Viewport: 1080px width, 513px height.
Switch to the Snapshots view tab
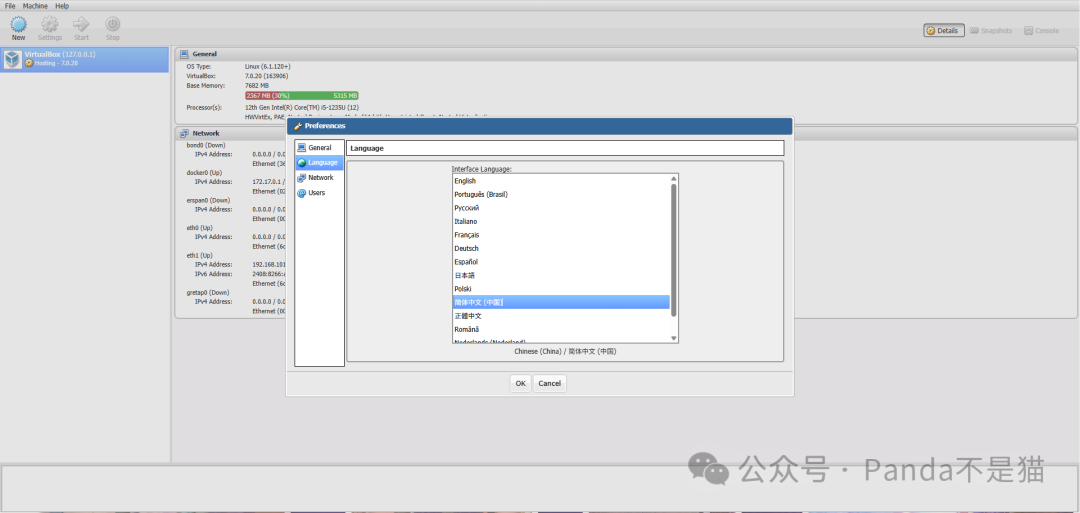point(991,30)
